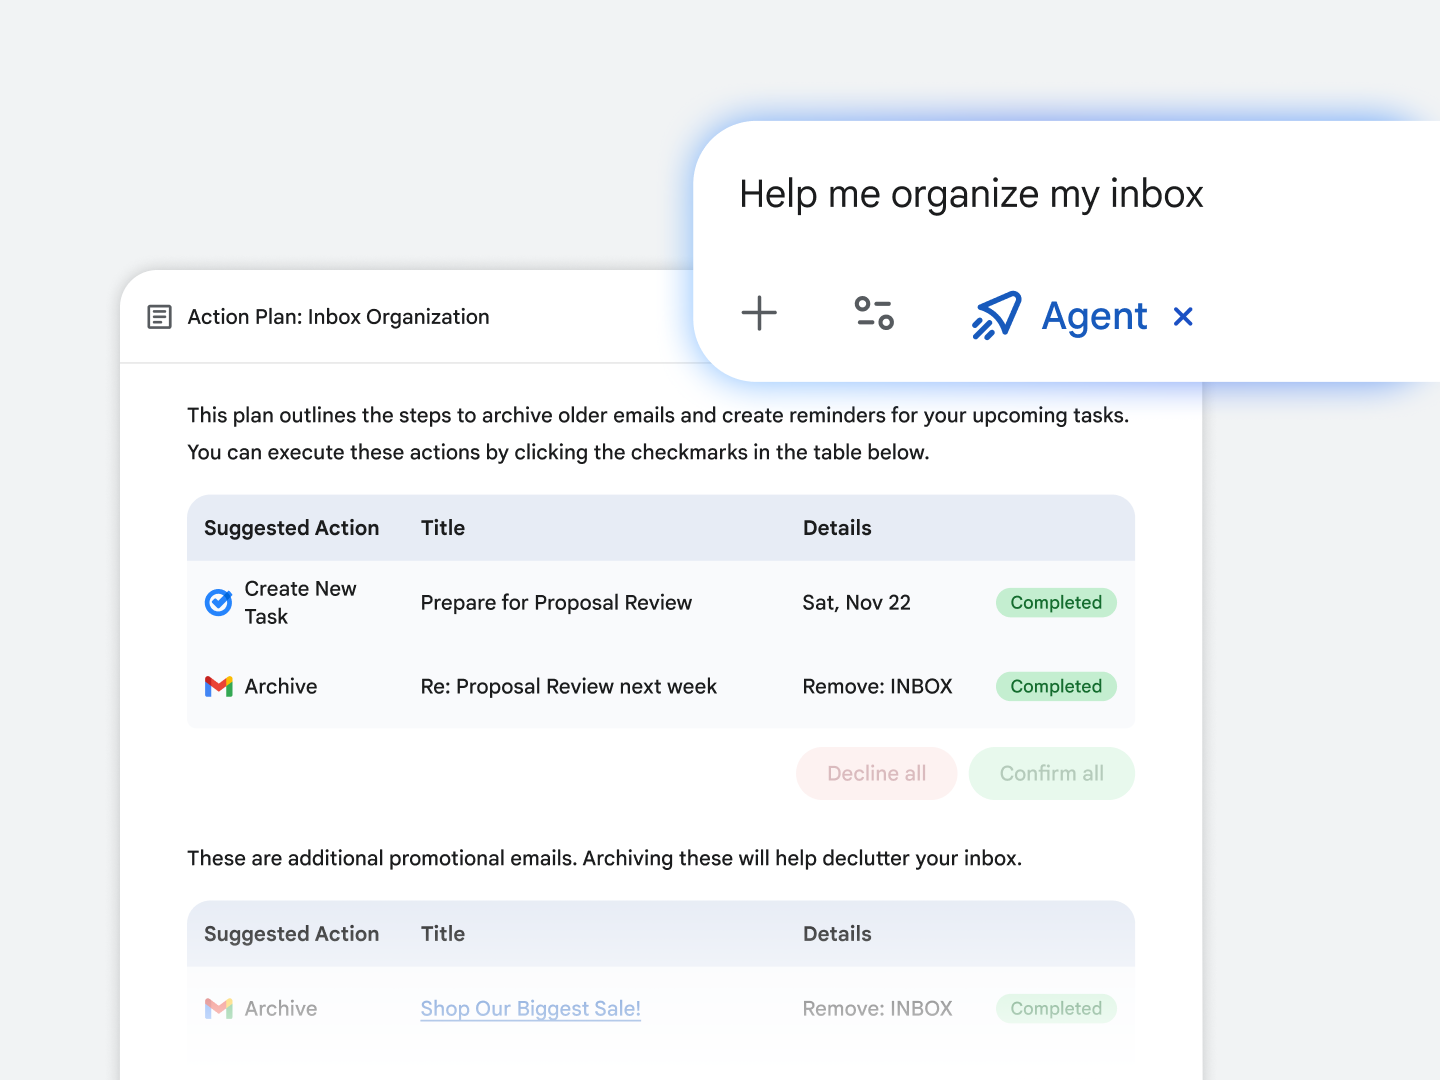Click into the 'Help me organize my inbox' prompt
Image resolution: width=1440 pixels, height=1080 pixels.
pos(971,194)
